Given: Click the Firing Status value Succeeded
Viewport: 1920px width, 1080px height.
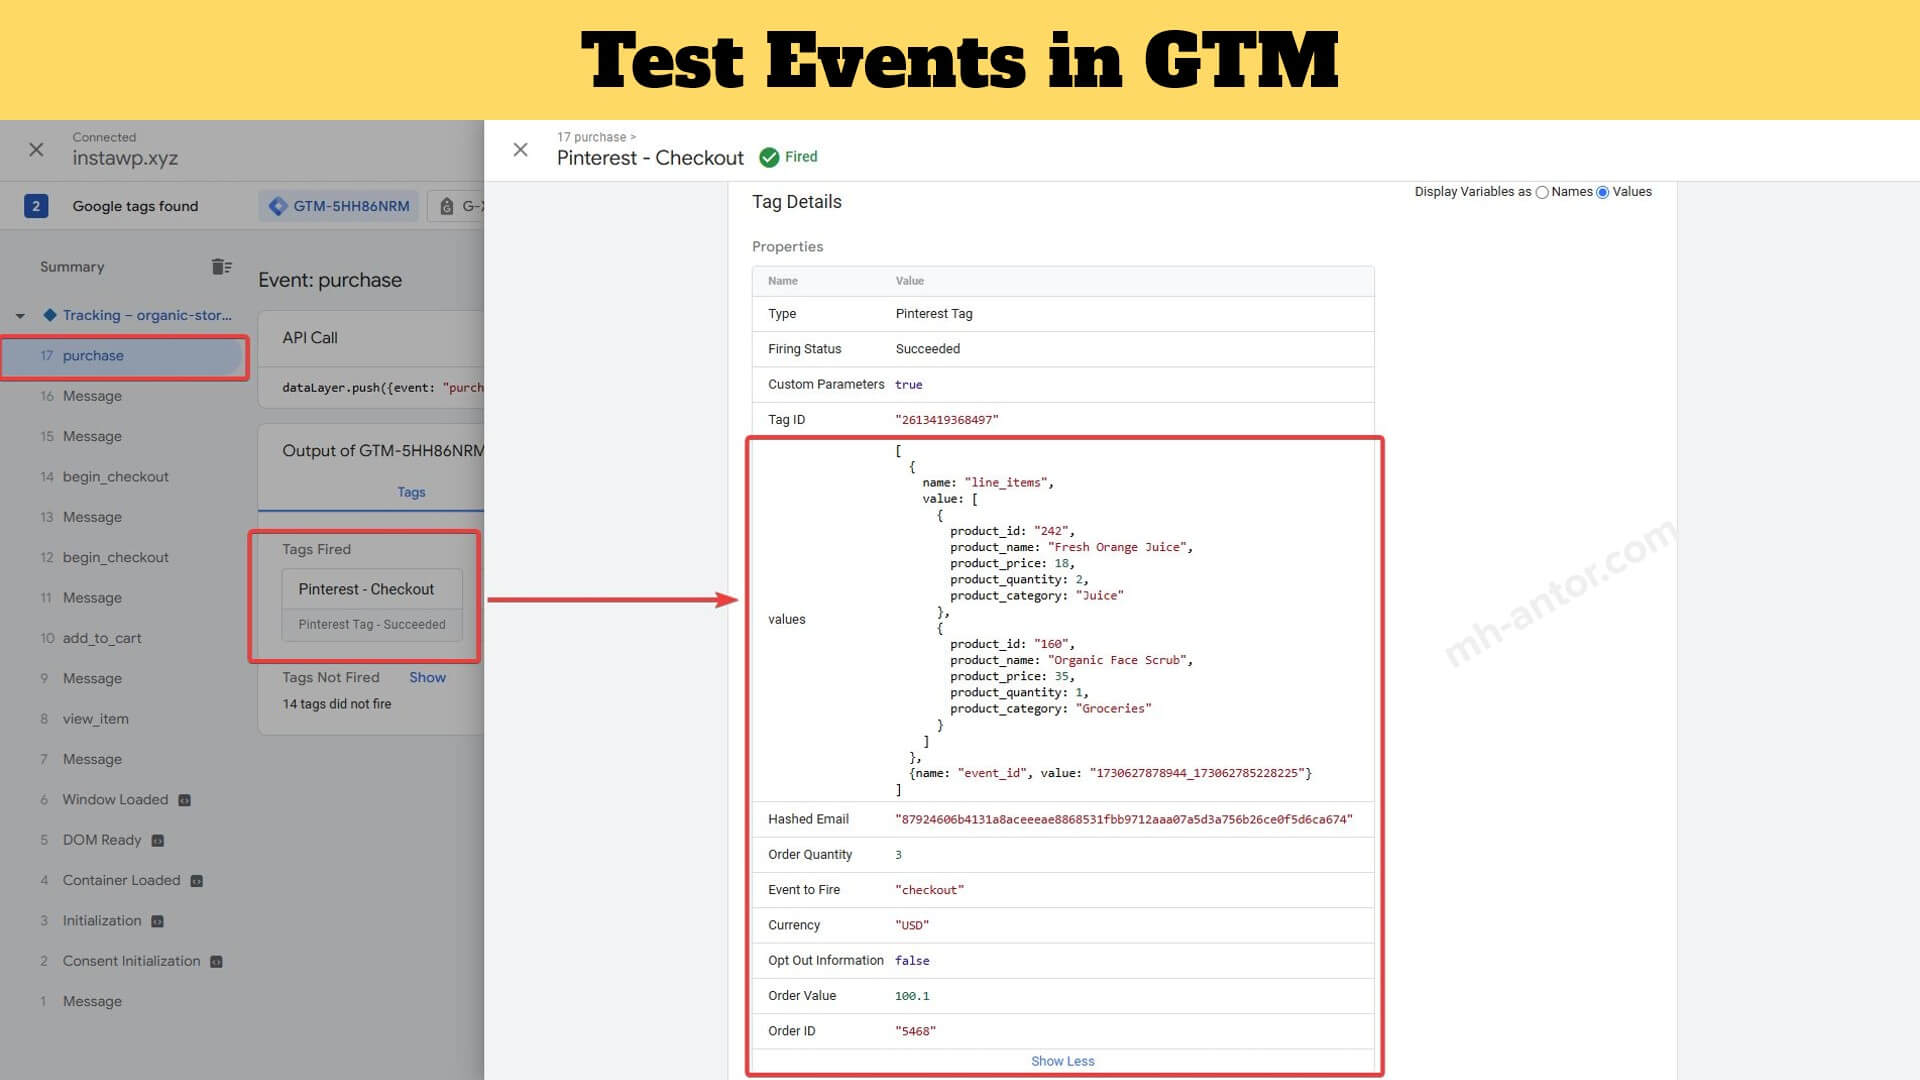Looking at the screenshot, I should click(x=928, y=349).
